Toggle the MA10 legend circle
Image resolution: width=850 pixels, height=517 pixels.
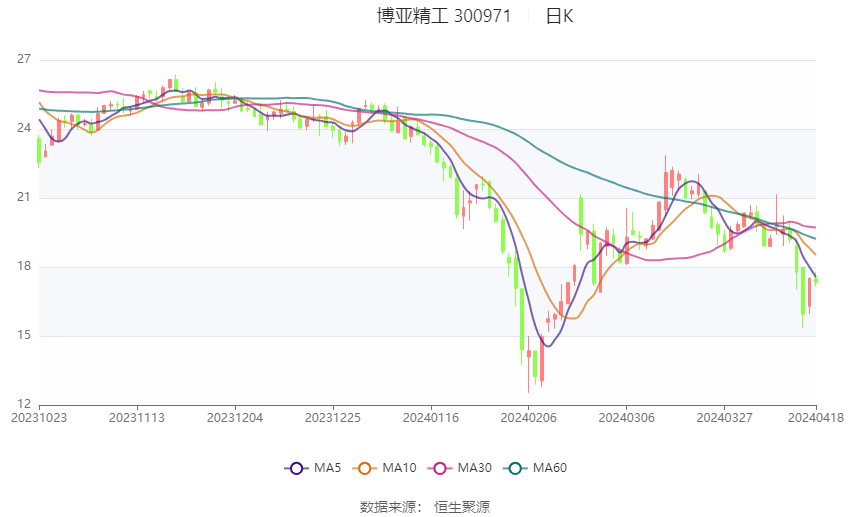click(x=365, y=468)
